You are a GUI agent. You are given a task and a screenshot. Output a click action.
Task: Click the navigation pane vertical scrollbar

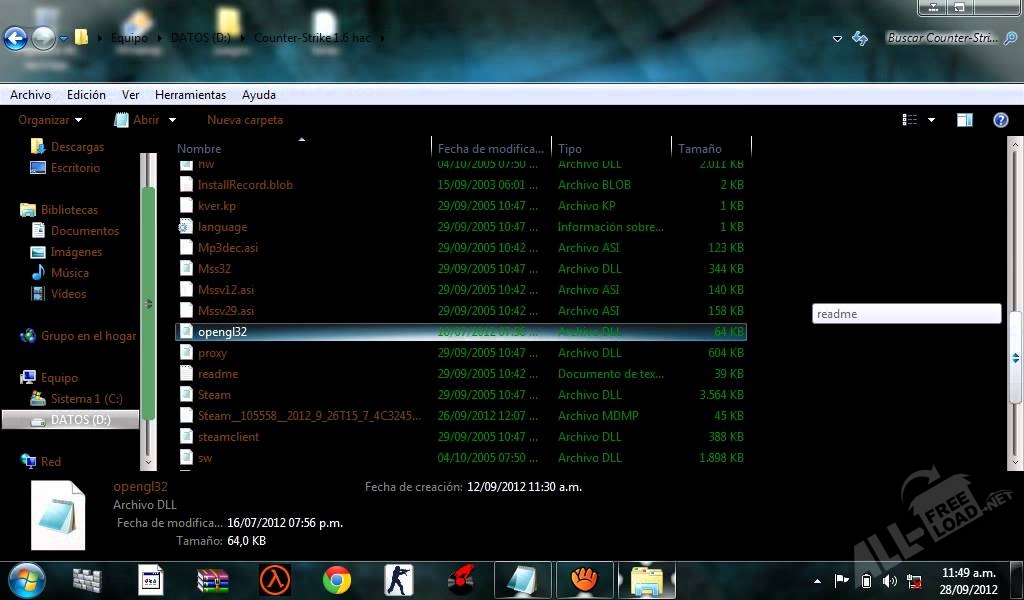[148, 300]
